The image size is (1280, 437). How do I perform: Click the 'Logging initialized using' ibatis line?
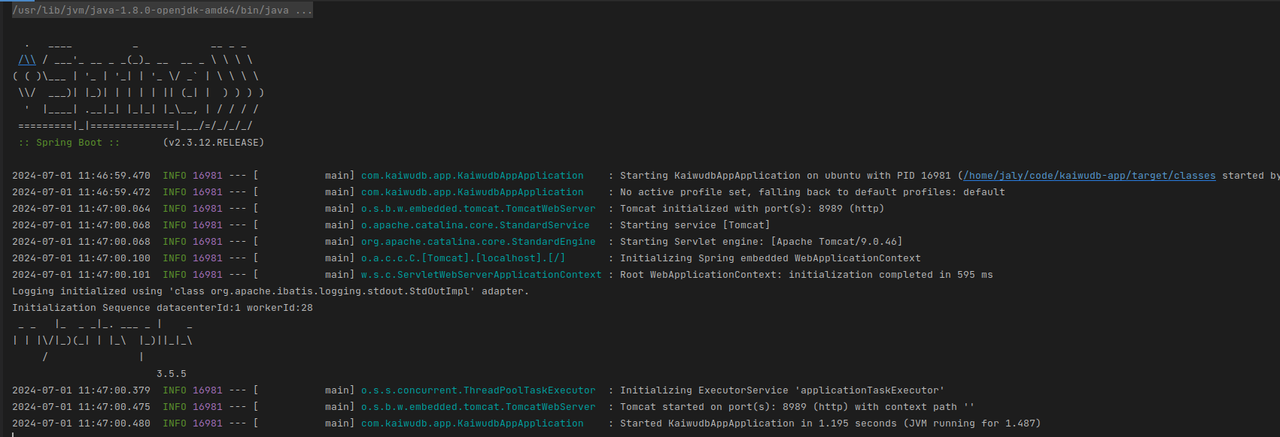click(x=270, y=291)
